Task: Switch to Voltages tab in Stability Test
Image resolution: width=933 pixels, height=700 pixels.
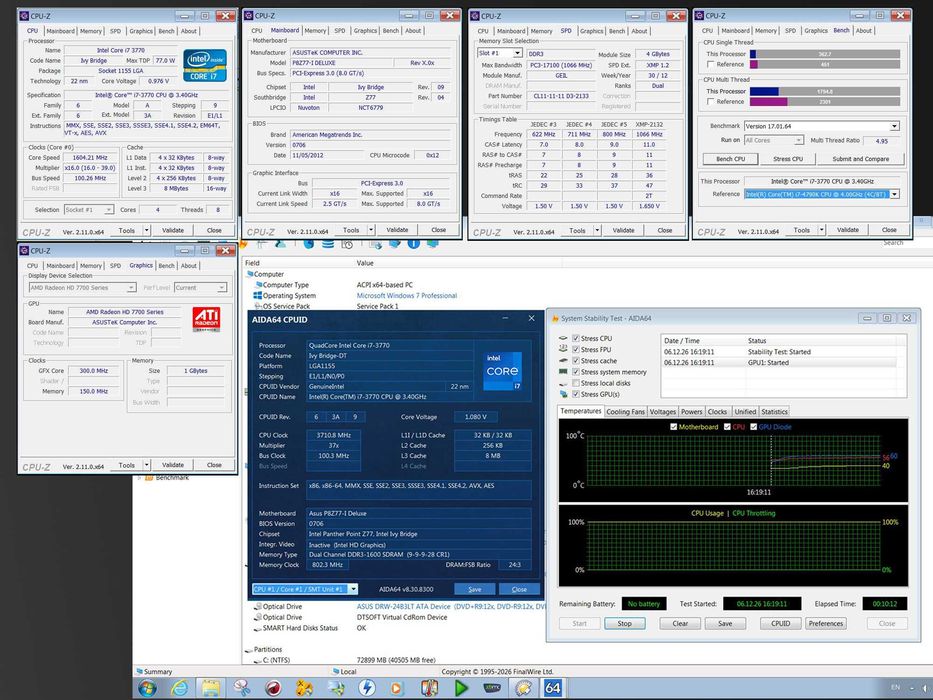Action: point(663,412)
